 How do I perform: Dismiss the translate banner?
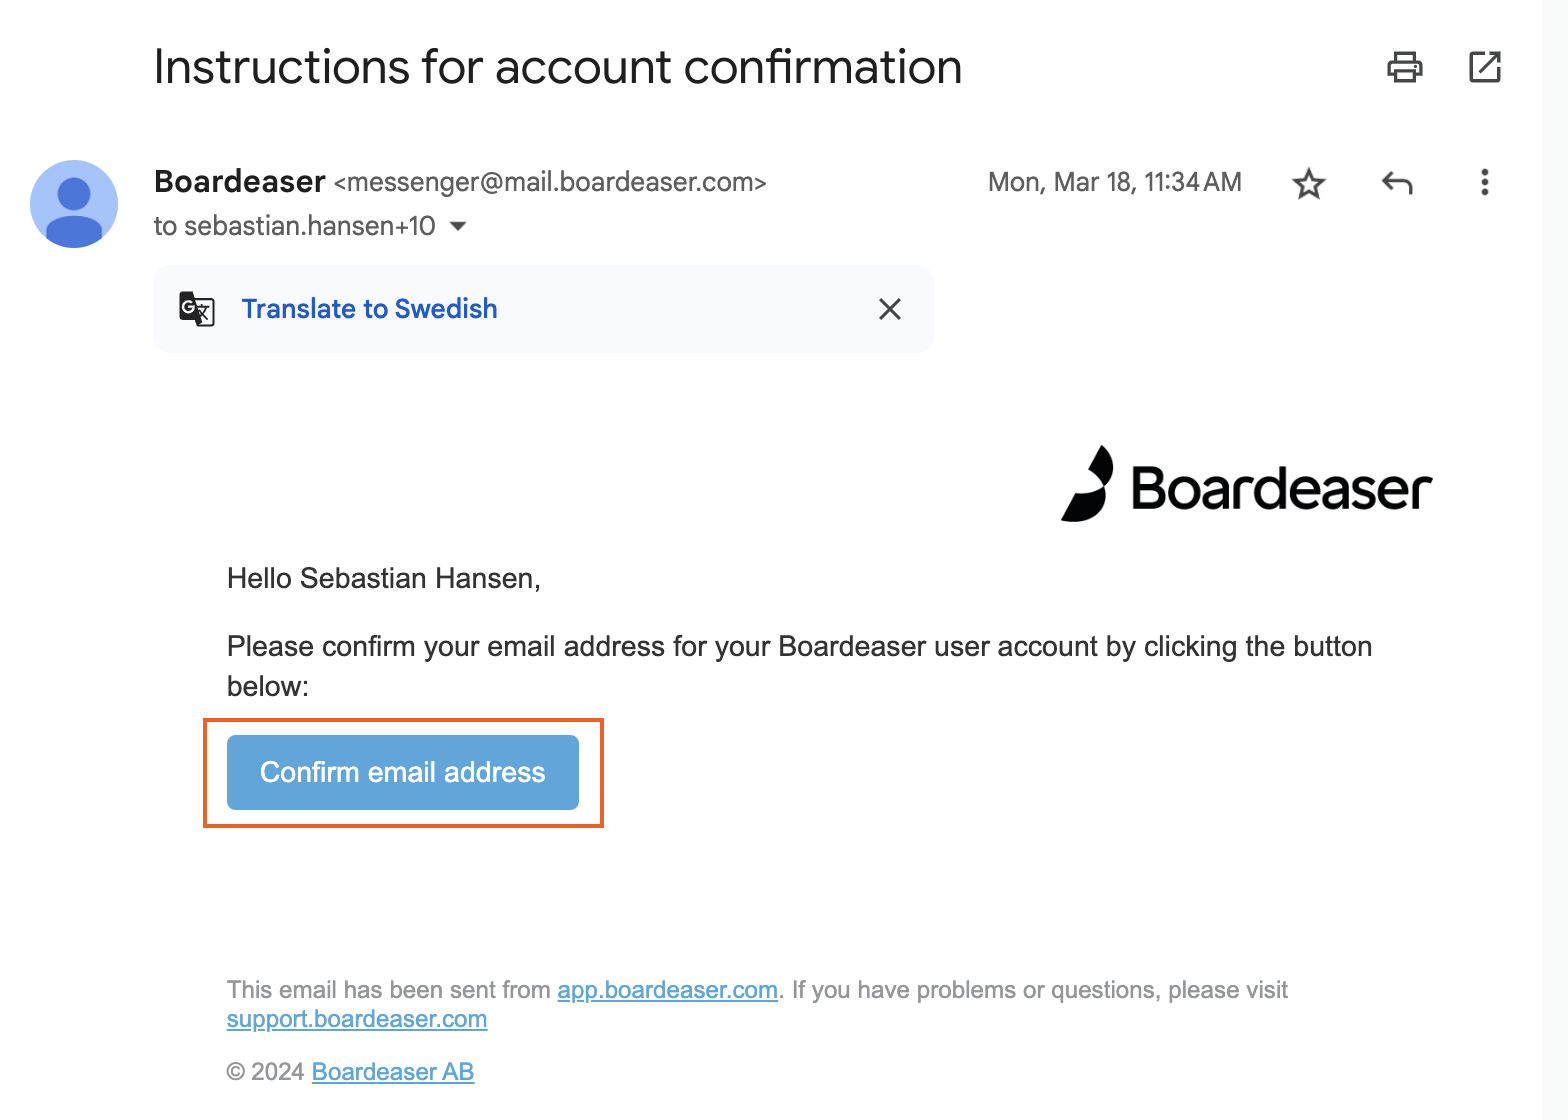click(x=890, y=309)
